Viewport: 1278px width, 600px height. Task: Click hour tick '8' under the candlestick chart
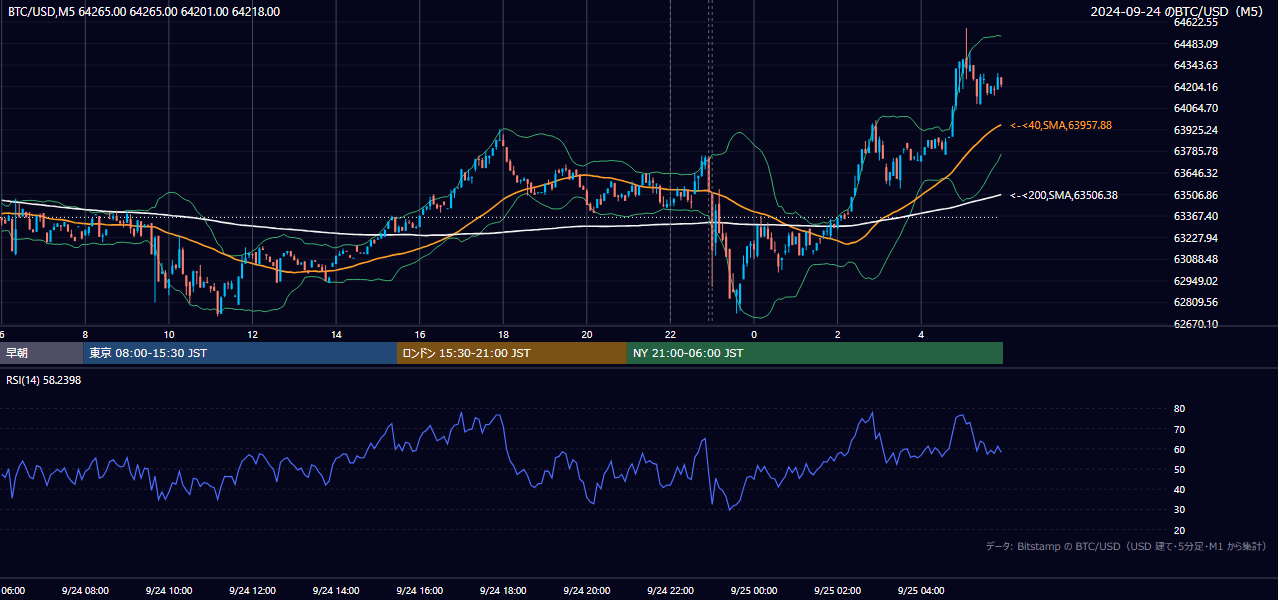(x=85, y=335)
